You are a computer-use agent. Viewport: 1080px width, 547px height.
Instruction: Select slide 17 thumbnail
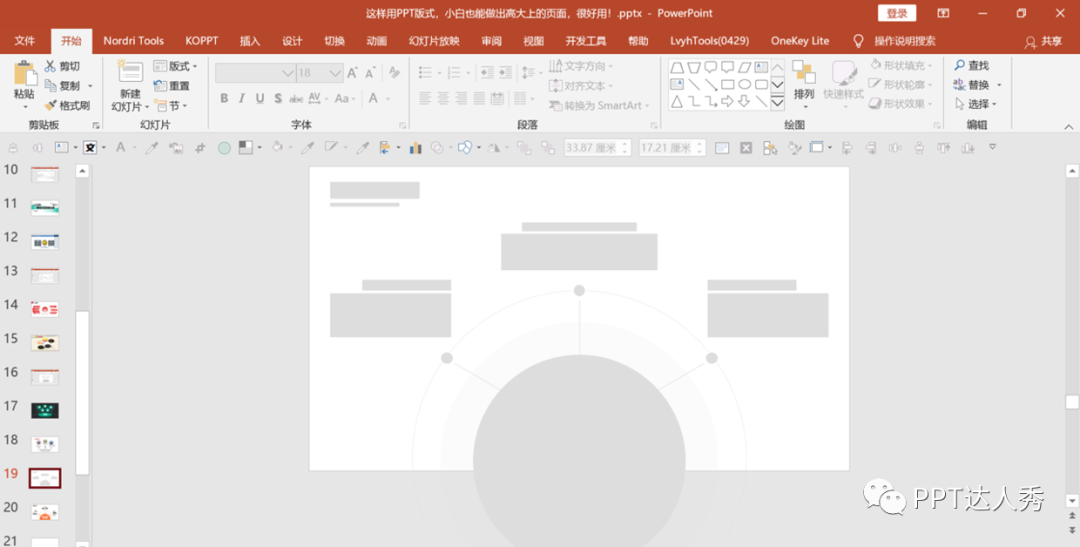[x=45, y=411]
